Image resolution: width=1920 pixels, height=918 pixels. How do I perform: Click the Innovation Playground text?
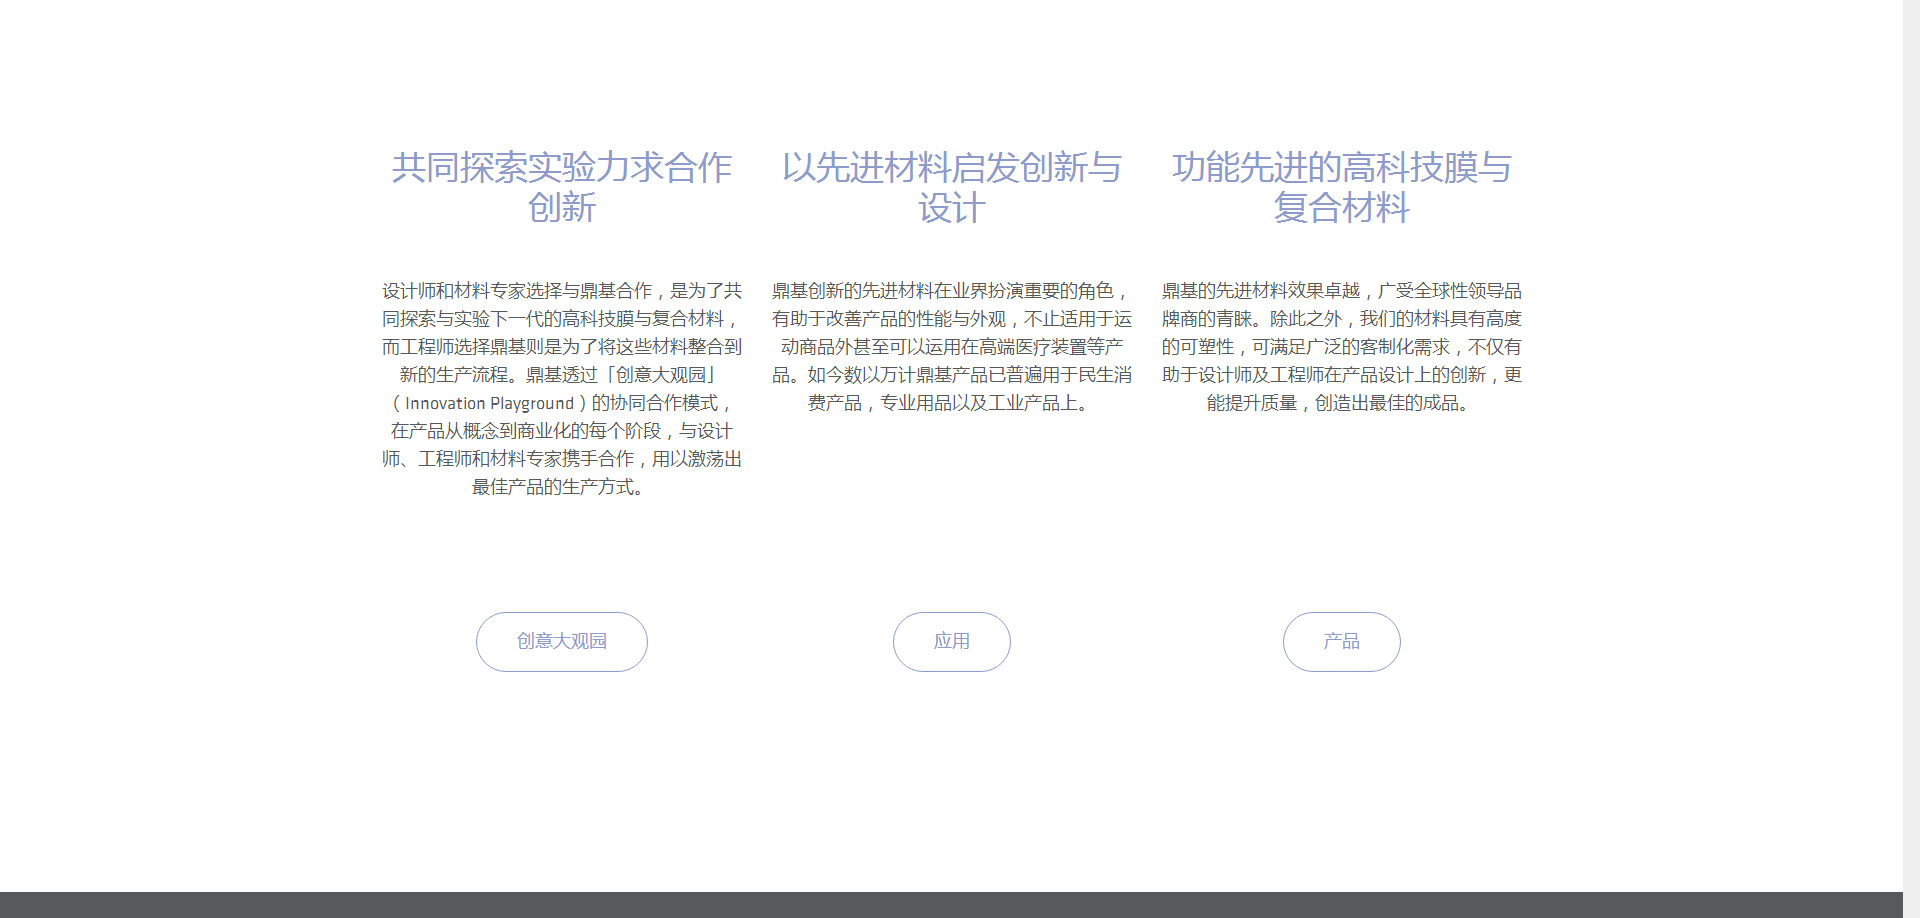coord(489,404)
